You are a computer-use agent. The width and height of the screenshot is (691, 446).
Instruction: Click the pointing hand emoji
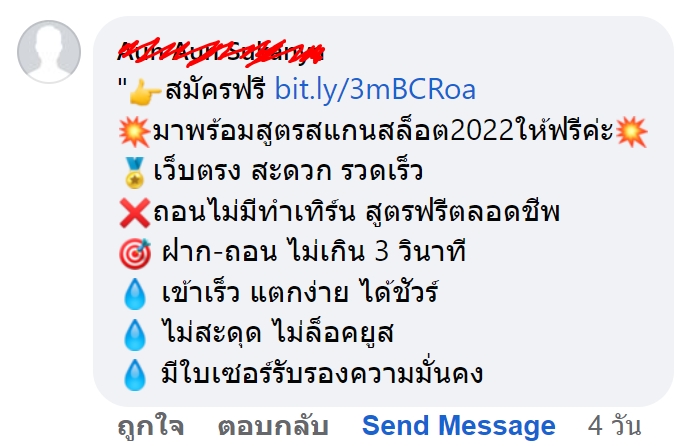[x=145, y=92]
